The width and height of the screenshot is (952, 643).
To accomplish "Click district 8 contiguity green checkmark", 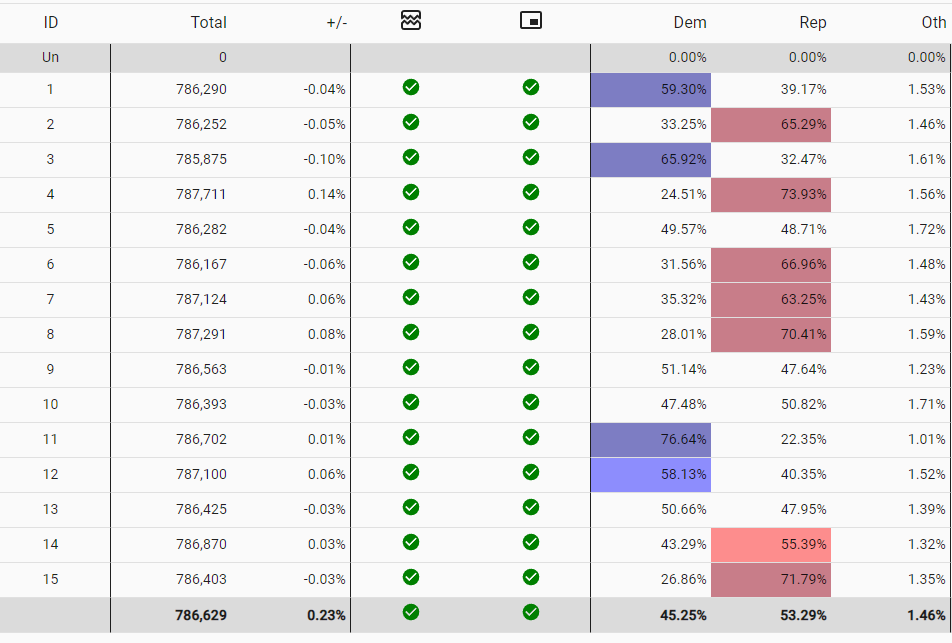I will point(411,332).
